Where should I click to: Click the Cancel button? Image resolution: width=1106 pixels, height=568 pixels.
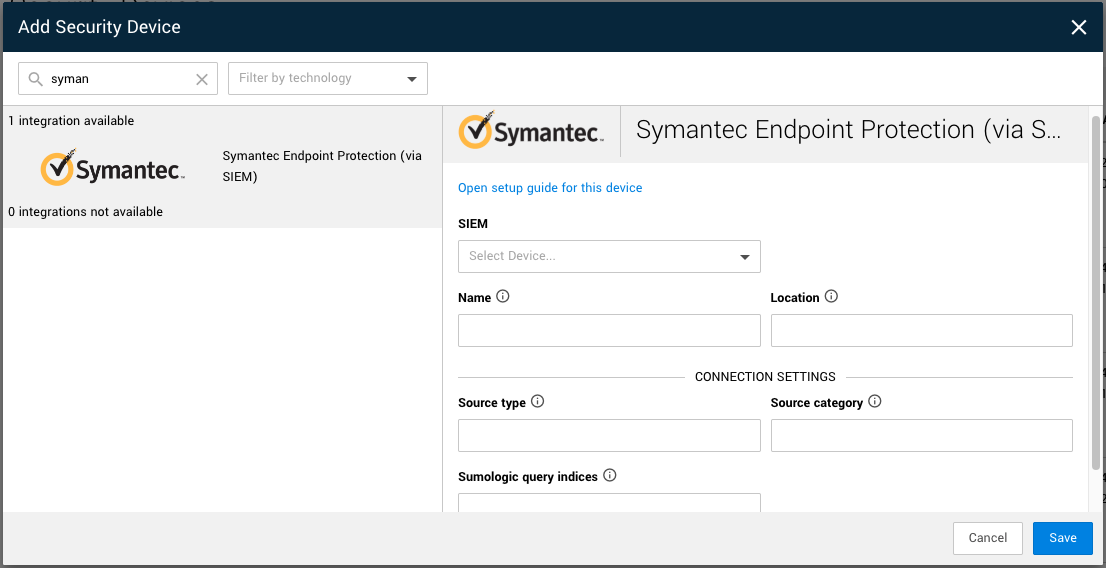click(988, 538)
